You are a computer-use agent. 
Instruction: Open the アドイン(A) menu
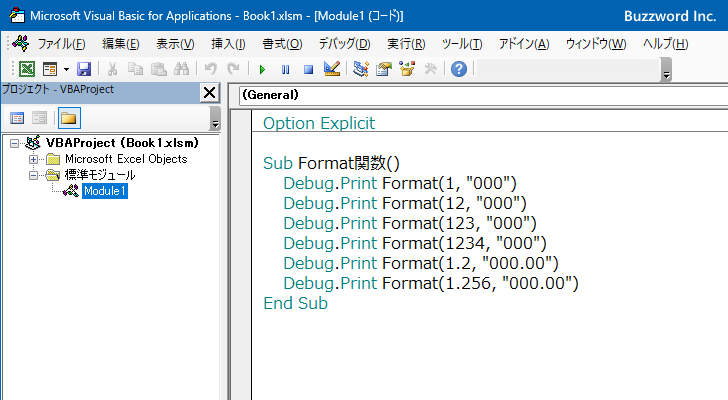point(524,44)
